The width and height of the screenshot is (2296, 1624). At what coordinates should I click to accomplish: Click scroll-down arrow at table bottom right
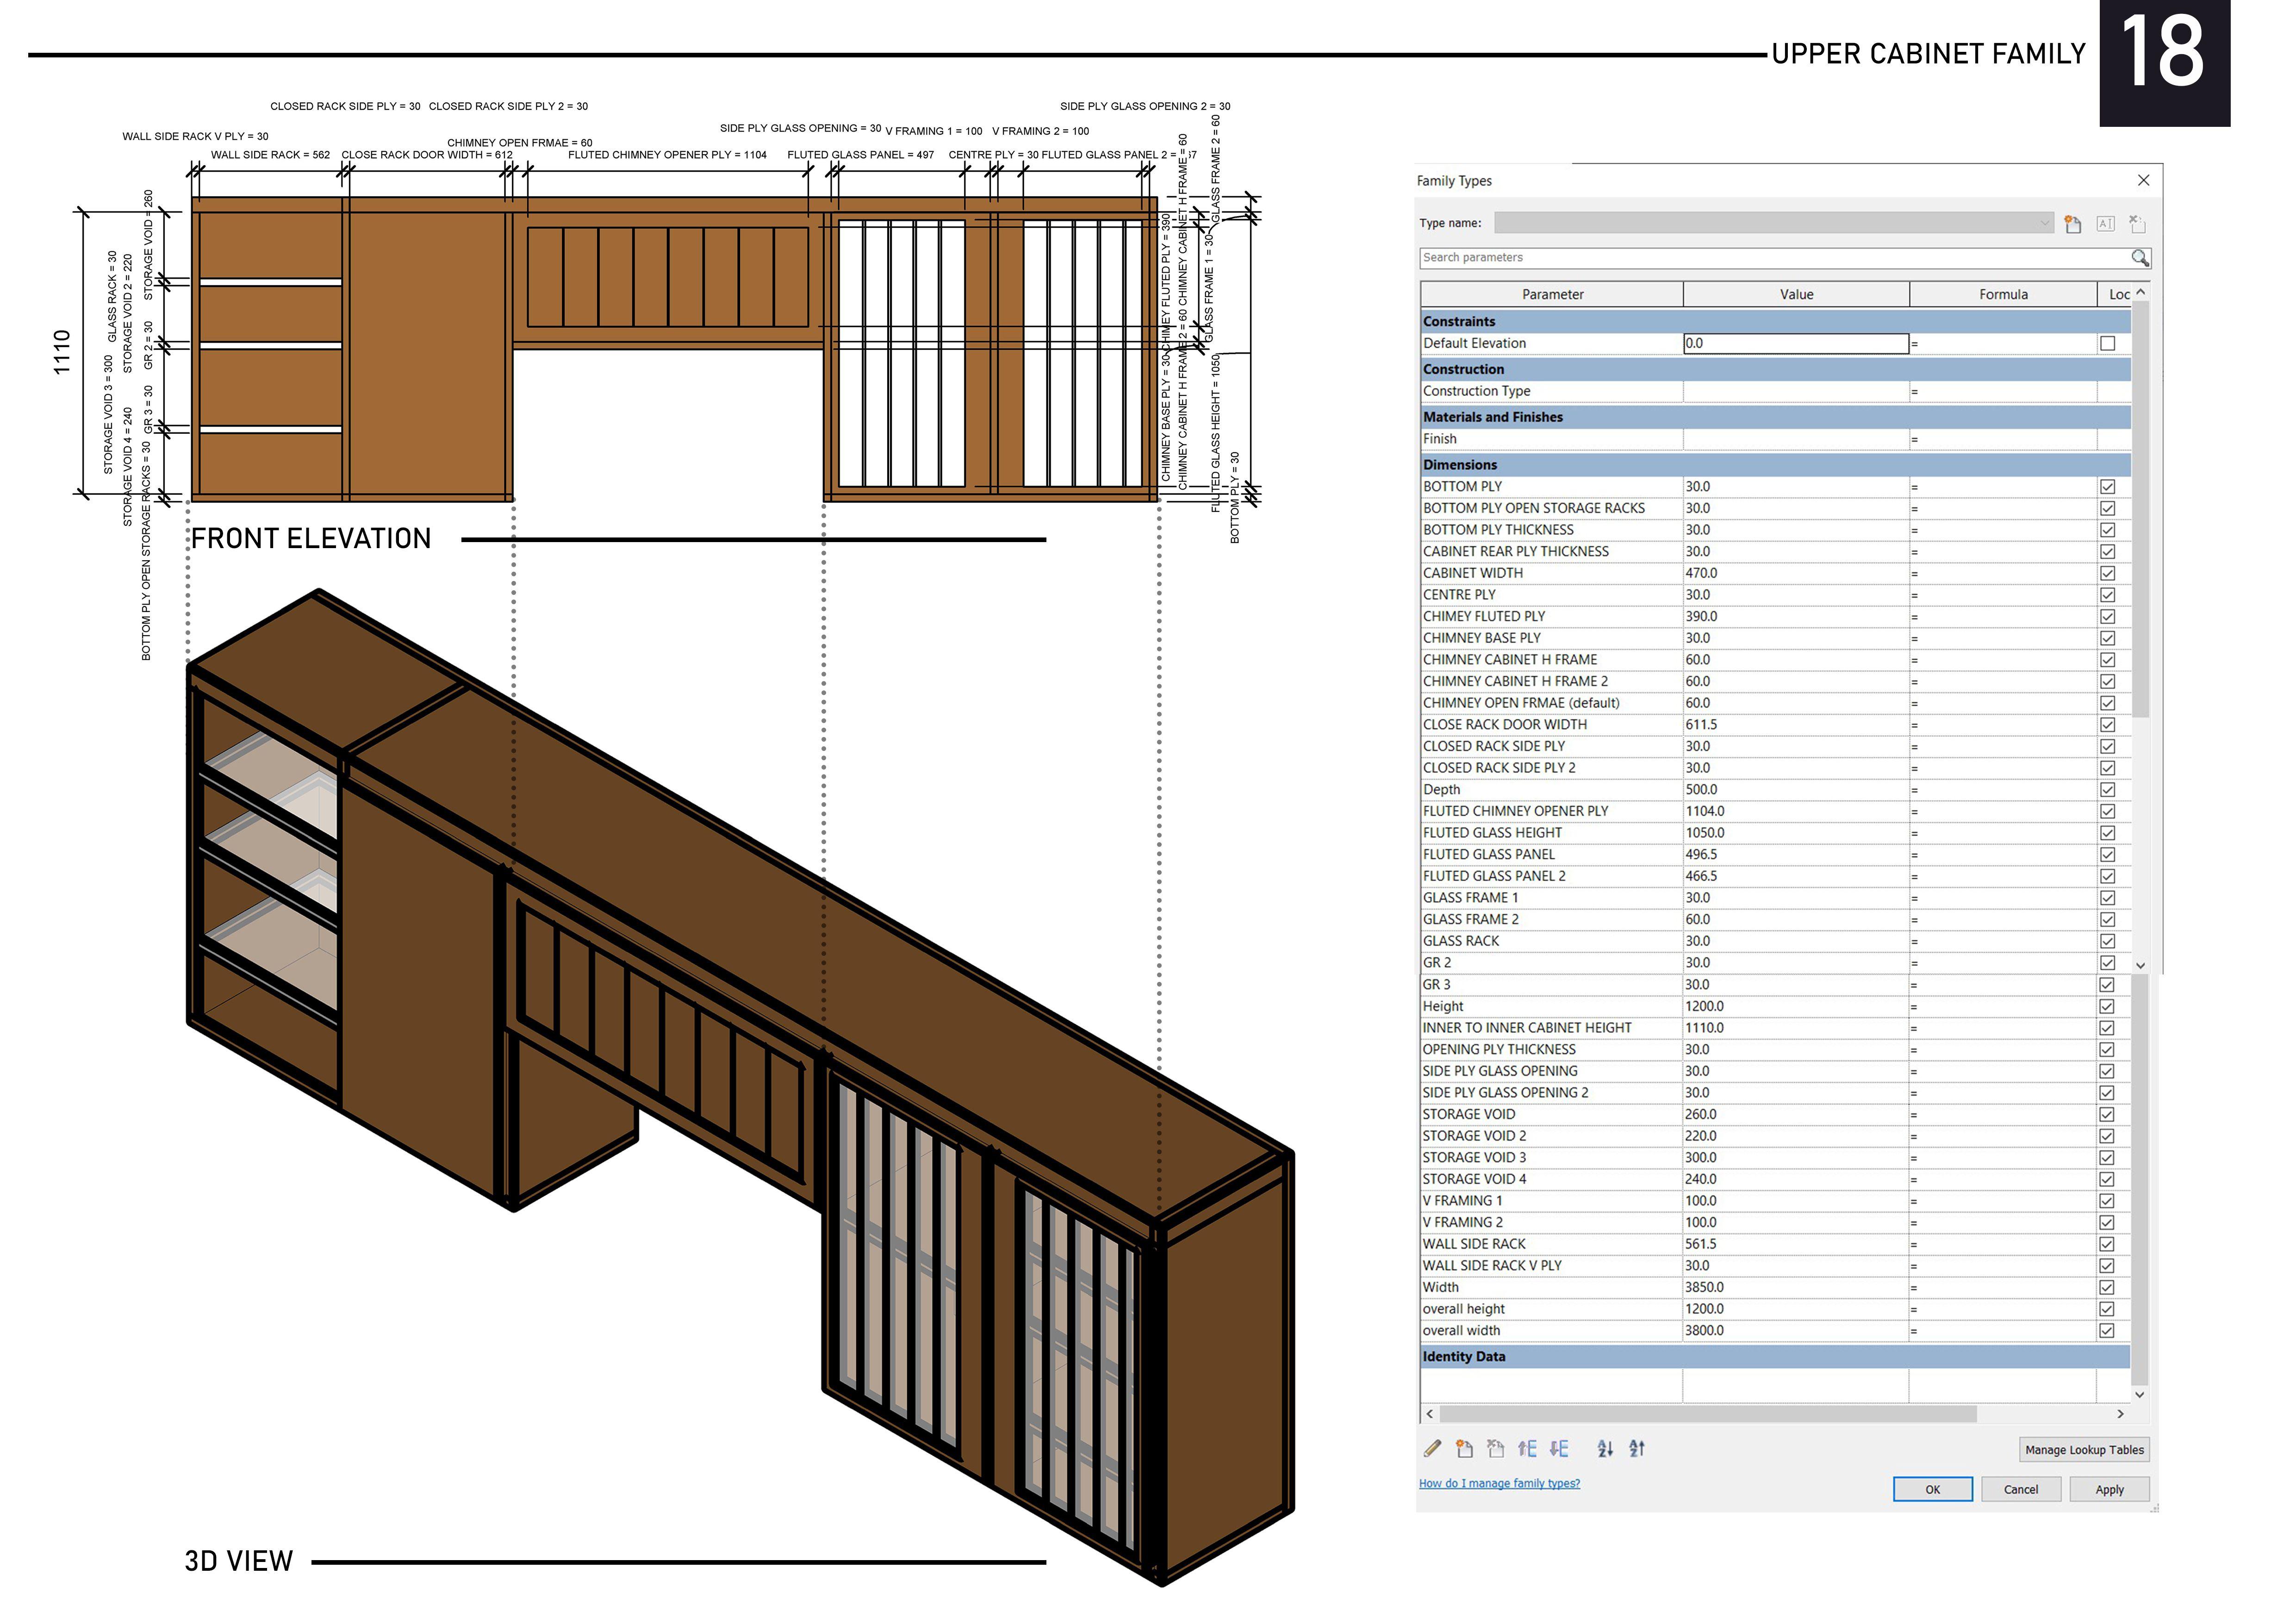tap(2140, 1394)
